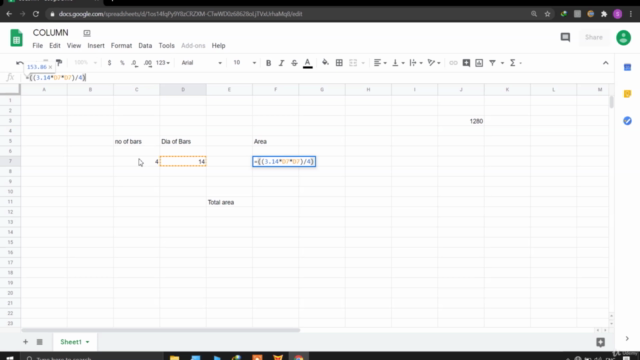Open the fill color picker

click(x=325, y=63)
